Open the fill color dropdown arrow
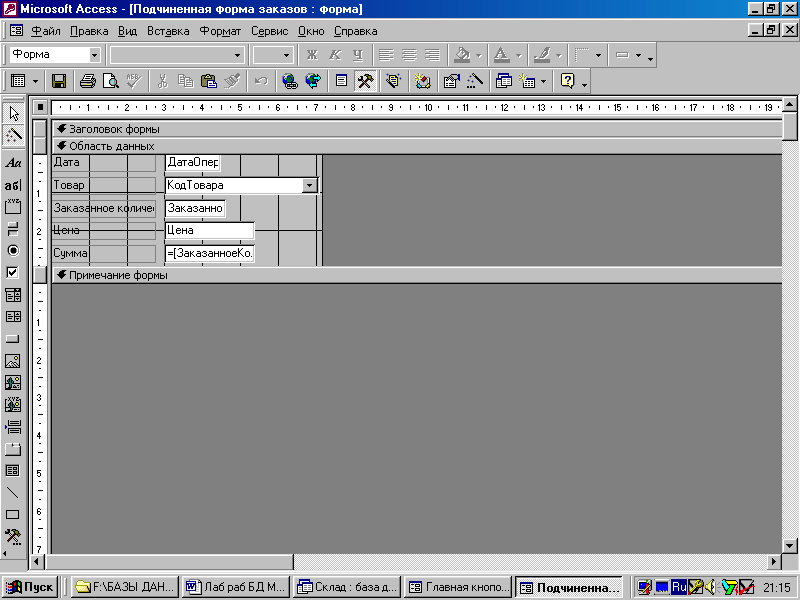 click(479, 55)
